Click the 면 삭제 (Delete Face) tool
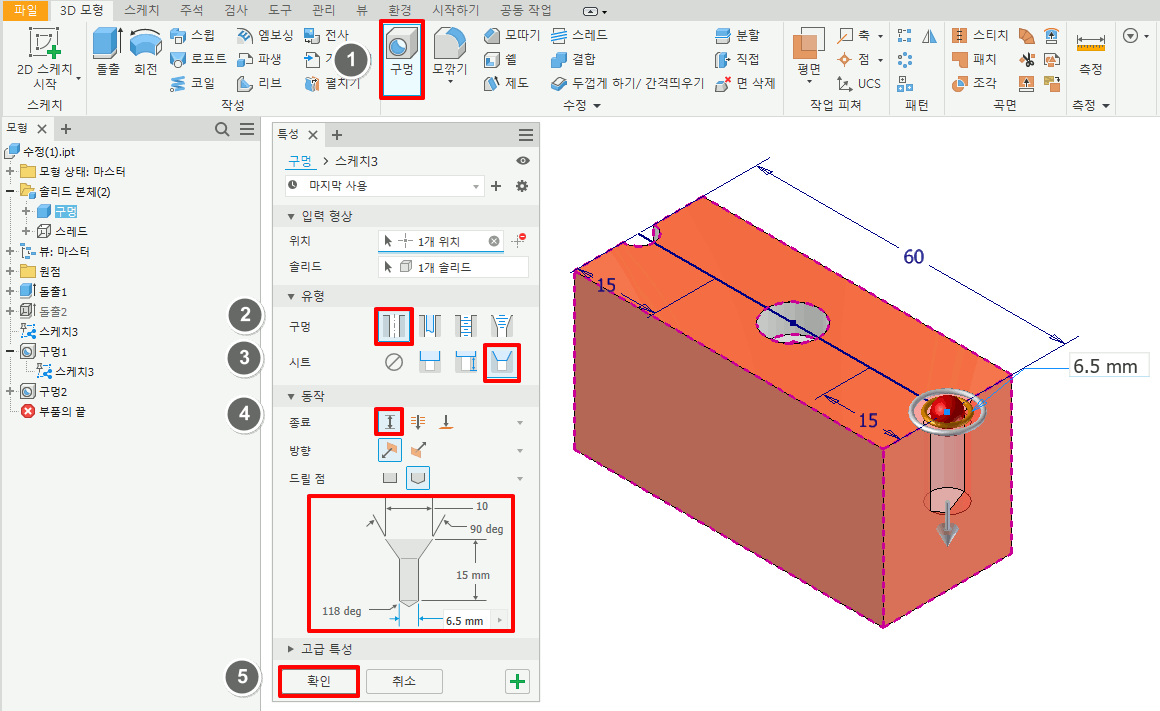The image size is (1160, 711). [x=746, y=83]
